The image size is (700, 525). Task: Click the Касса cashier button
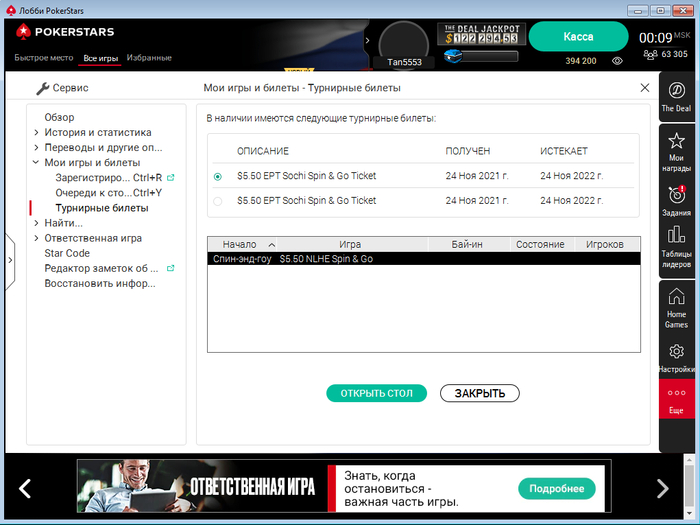[x=578, y=37]
